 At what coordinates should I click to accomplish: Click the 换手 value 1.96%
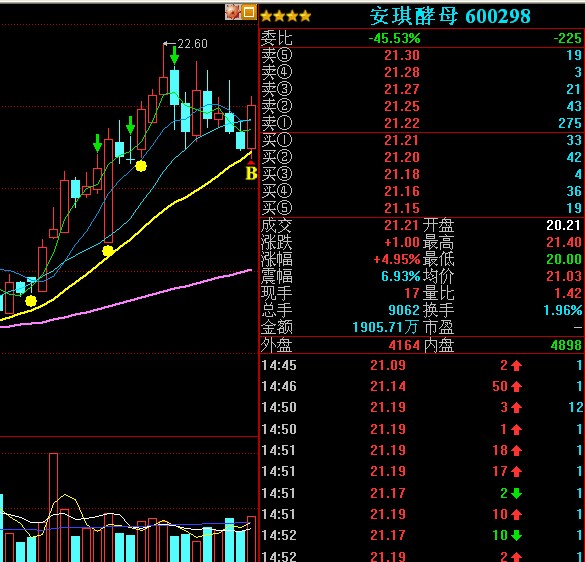click(562, 310)
